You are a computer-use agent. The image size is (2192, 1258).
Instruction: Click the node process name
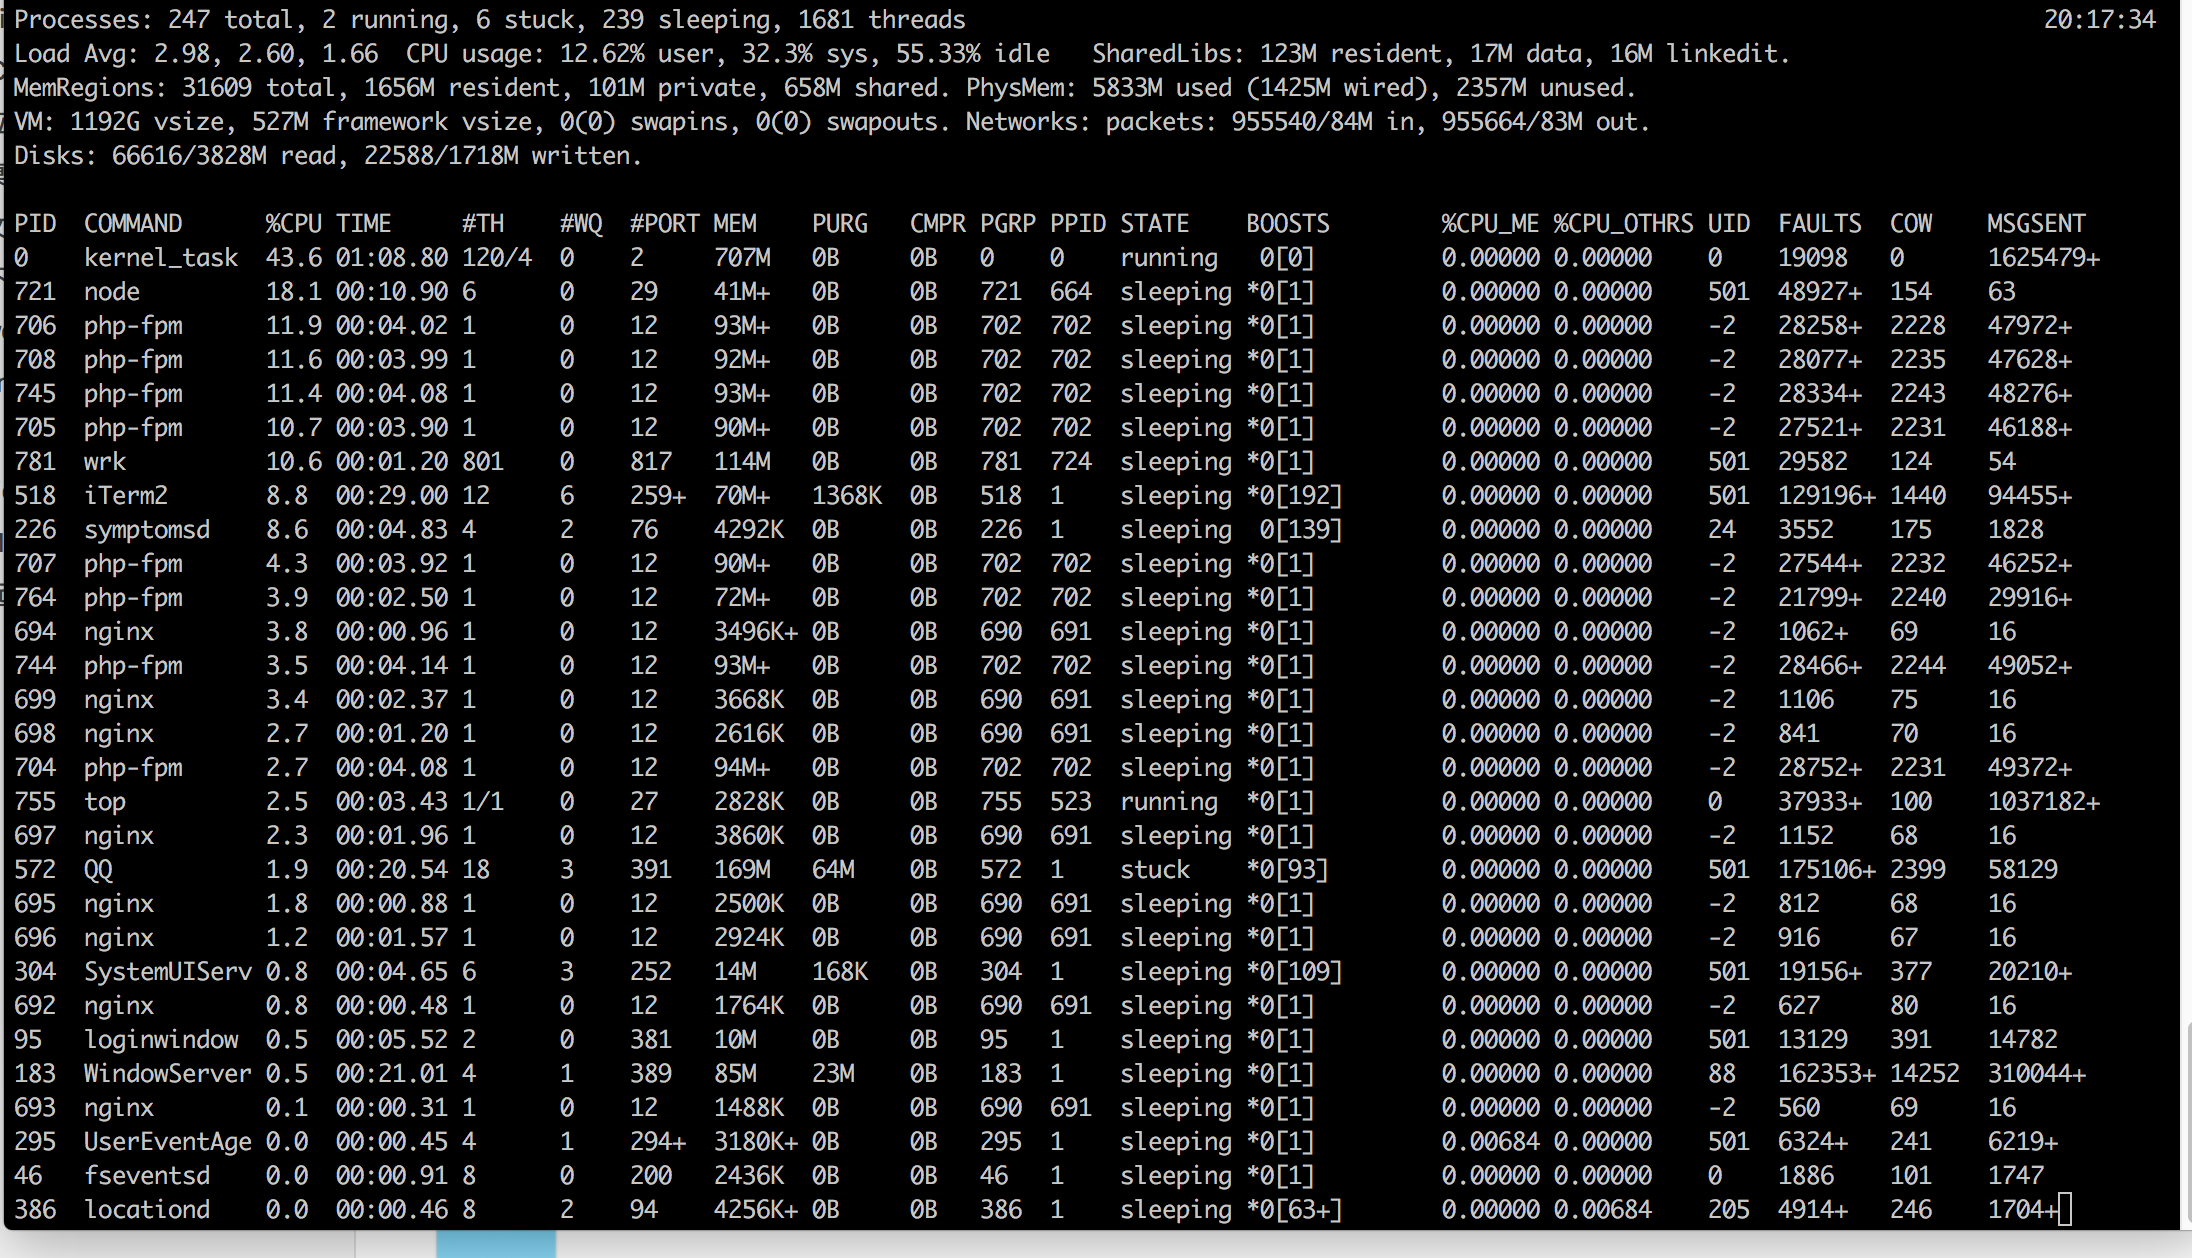click(112, 292)
